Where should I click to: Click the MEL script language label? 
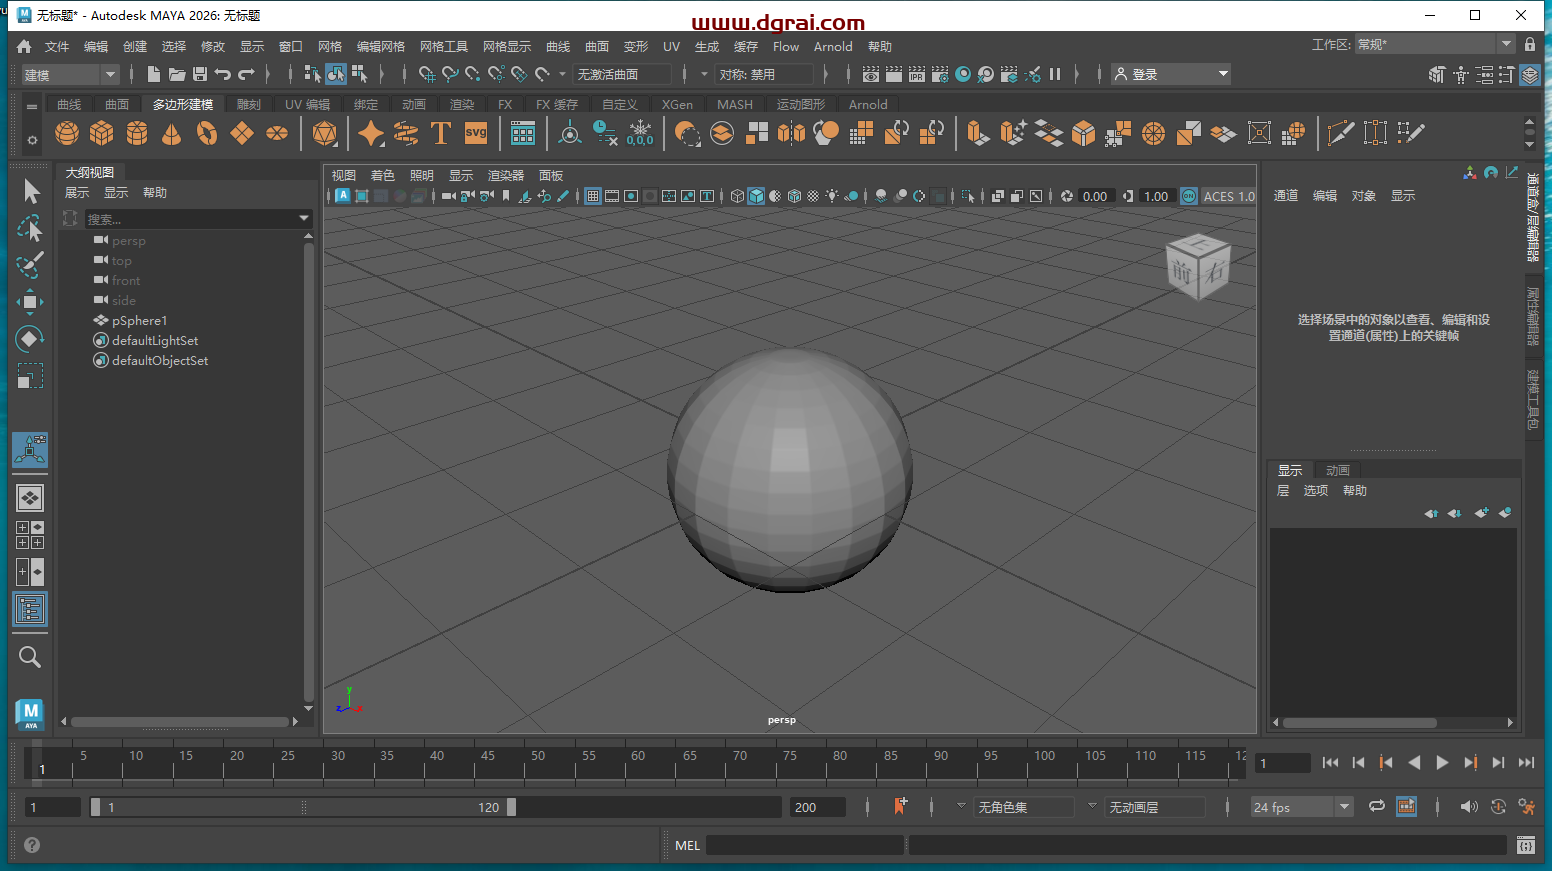coord(687,845)
